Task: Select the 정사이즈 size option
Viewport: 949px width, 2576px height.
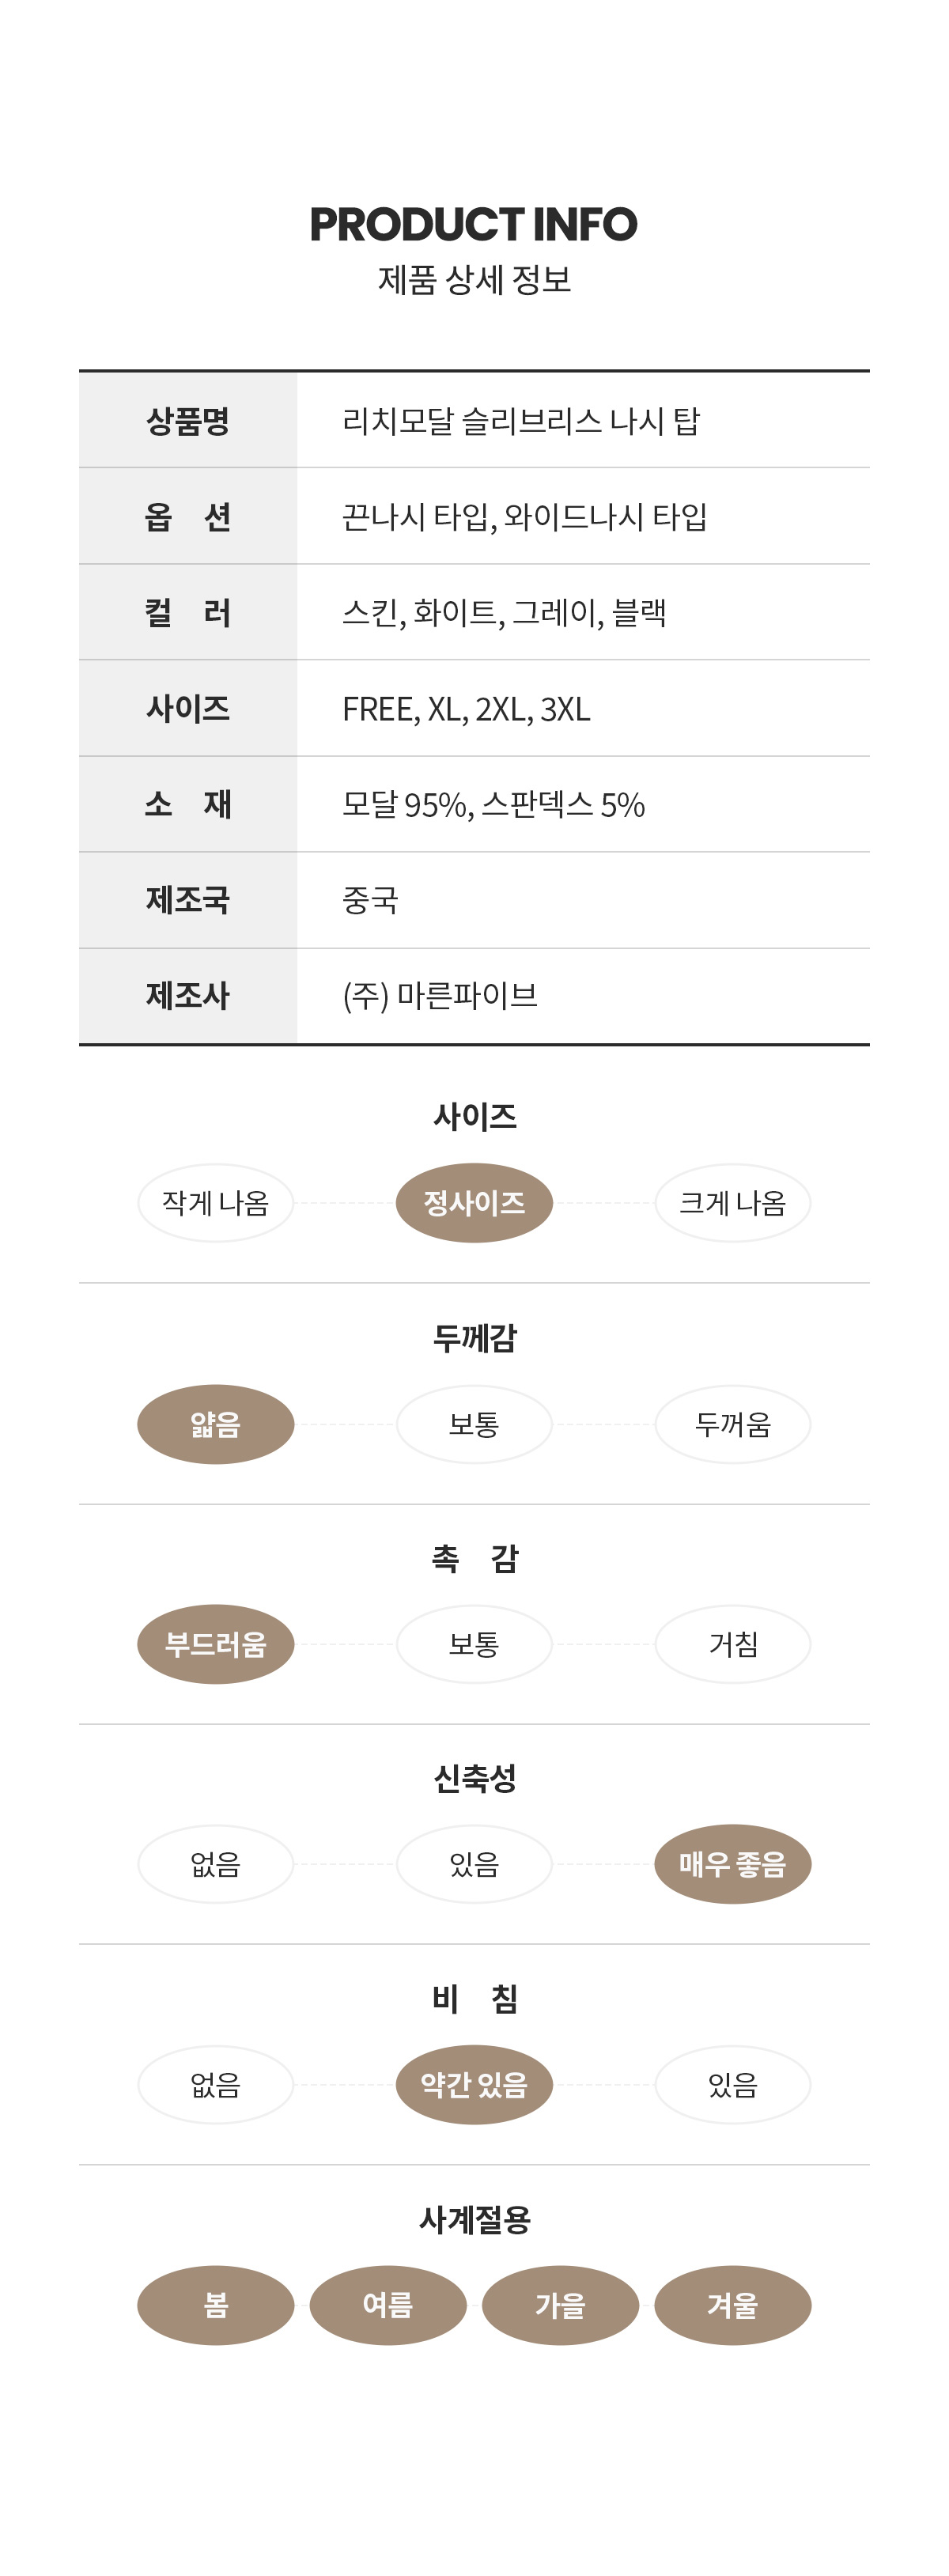Action: (x=474, y=1202)
